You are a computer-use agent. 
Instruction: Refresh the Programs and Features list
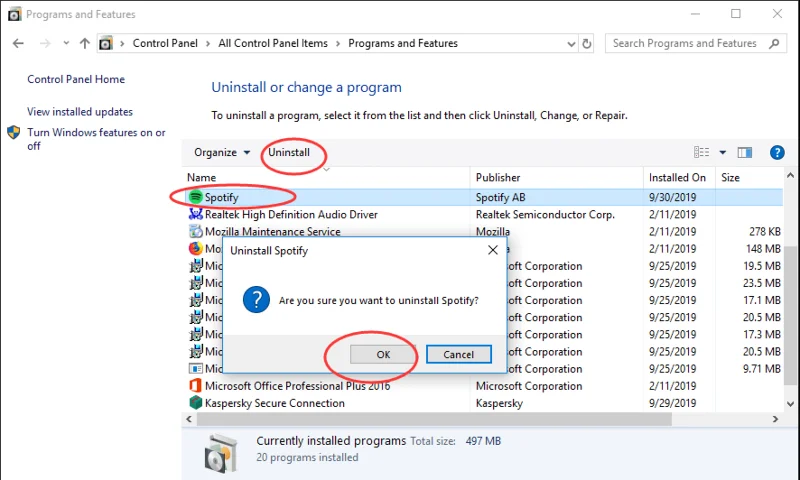[587, 44]
